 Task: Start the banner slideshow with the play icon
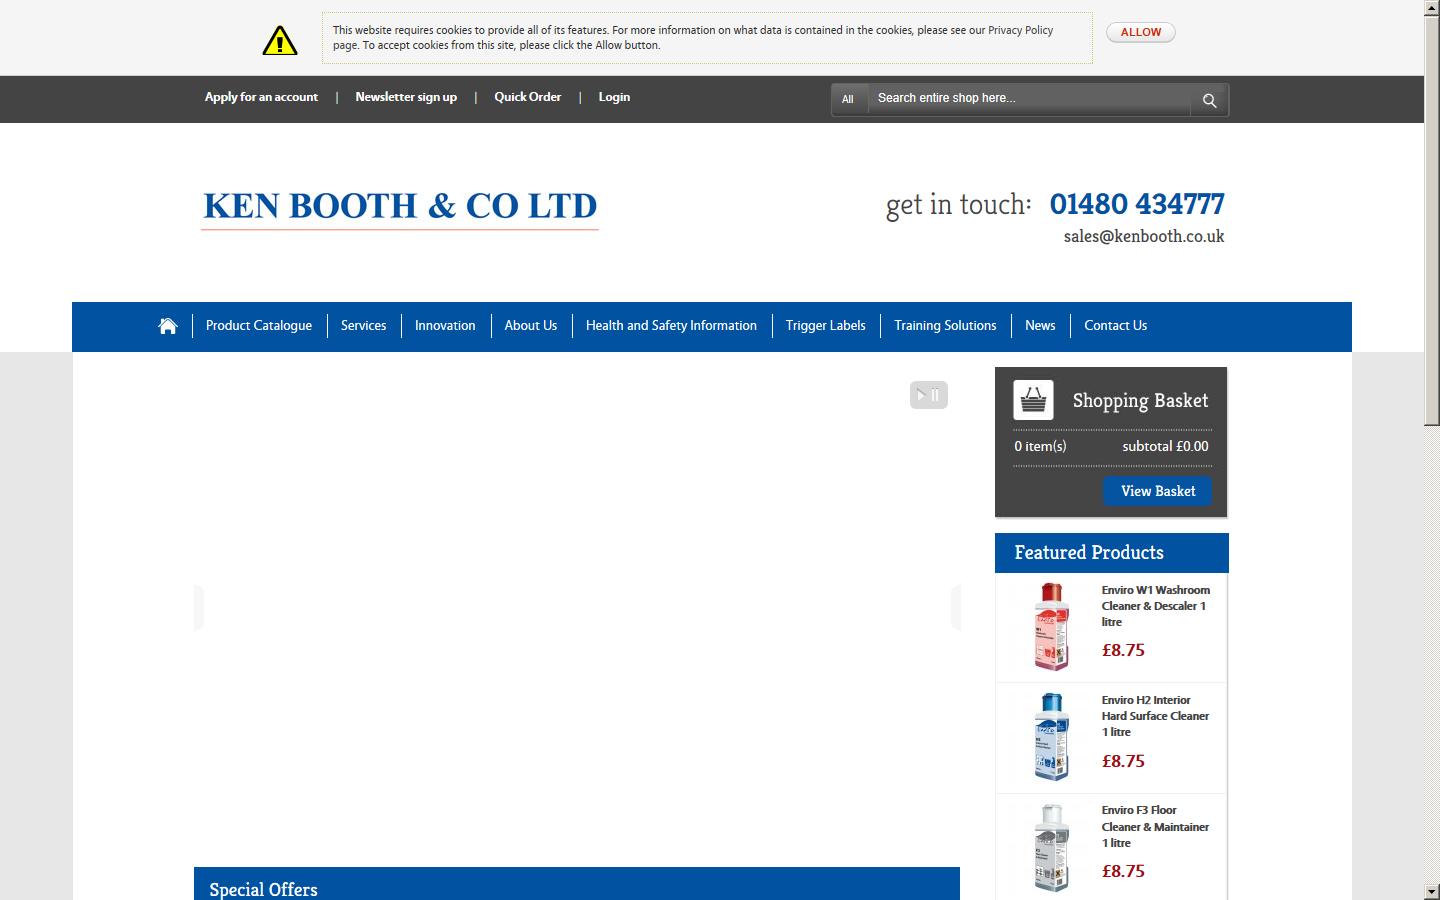919,395
